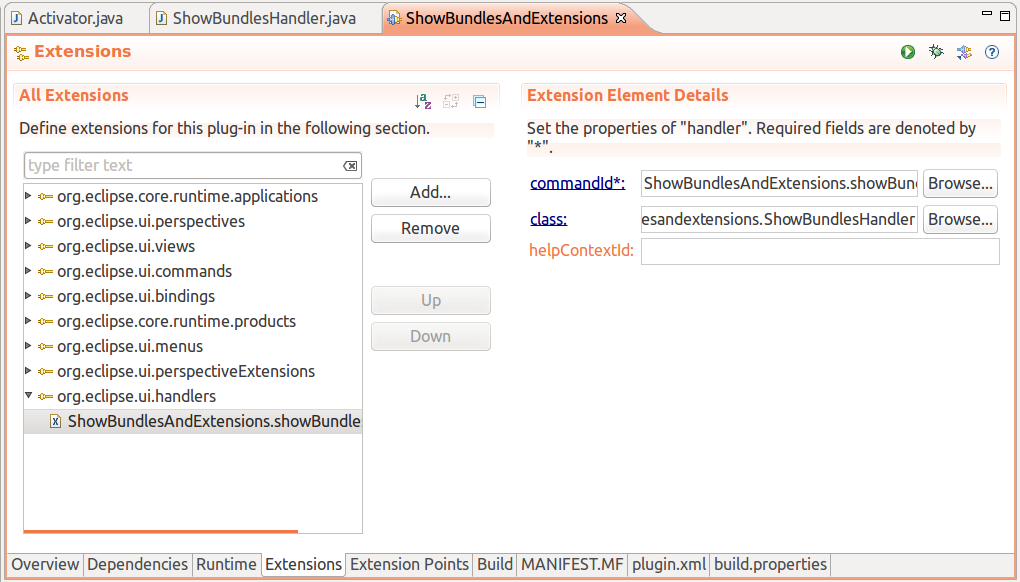Click the Remove button
The height and width of the screenshot is (582, 1020).
click(x=431, y=228)
